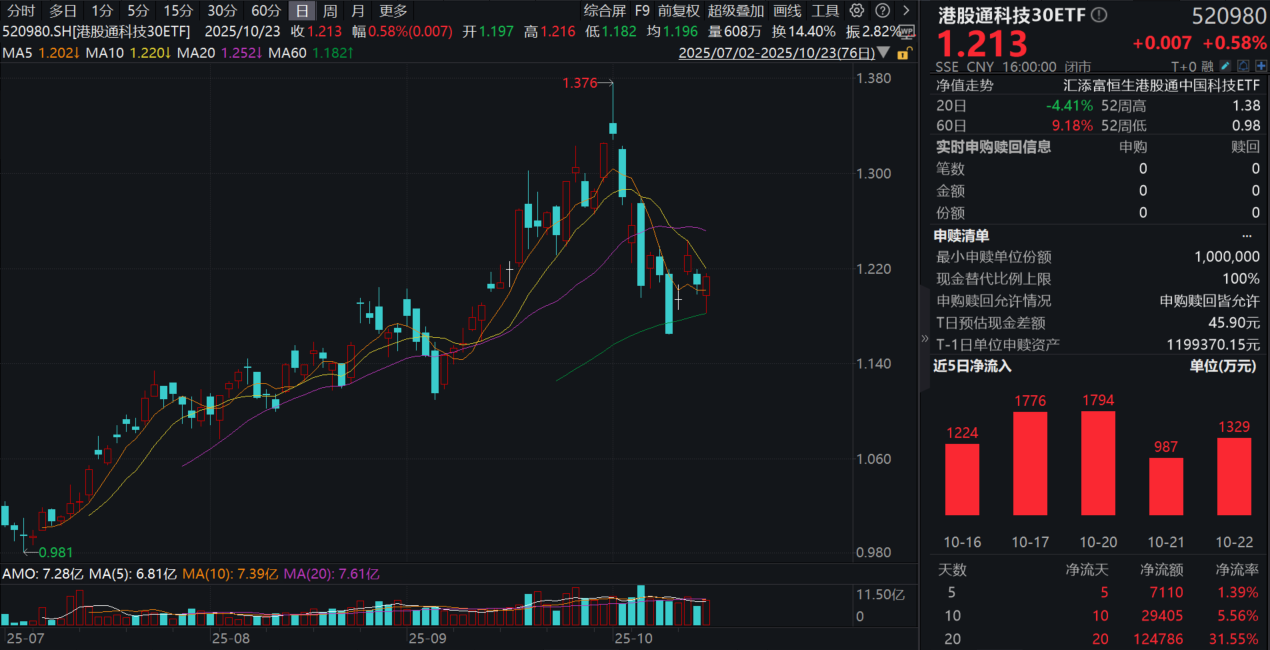Open the settings gear icon in the toolbar
The image size is (1270, 650).
pyautogui.click(x=855, y=11)
